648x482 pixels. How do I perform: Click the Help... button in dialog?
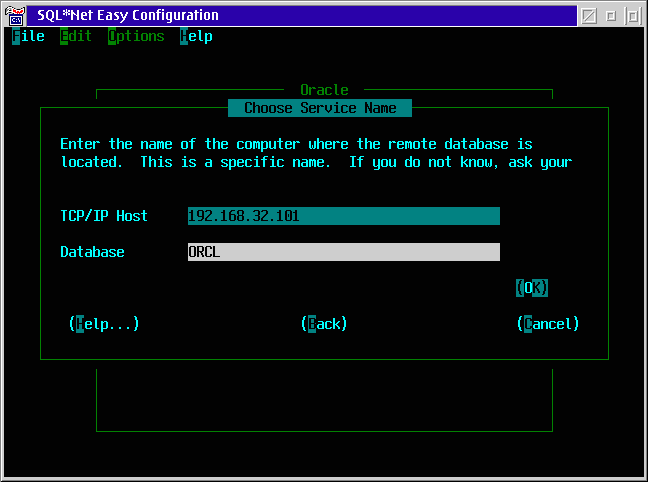(x=104, y=324)
